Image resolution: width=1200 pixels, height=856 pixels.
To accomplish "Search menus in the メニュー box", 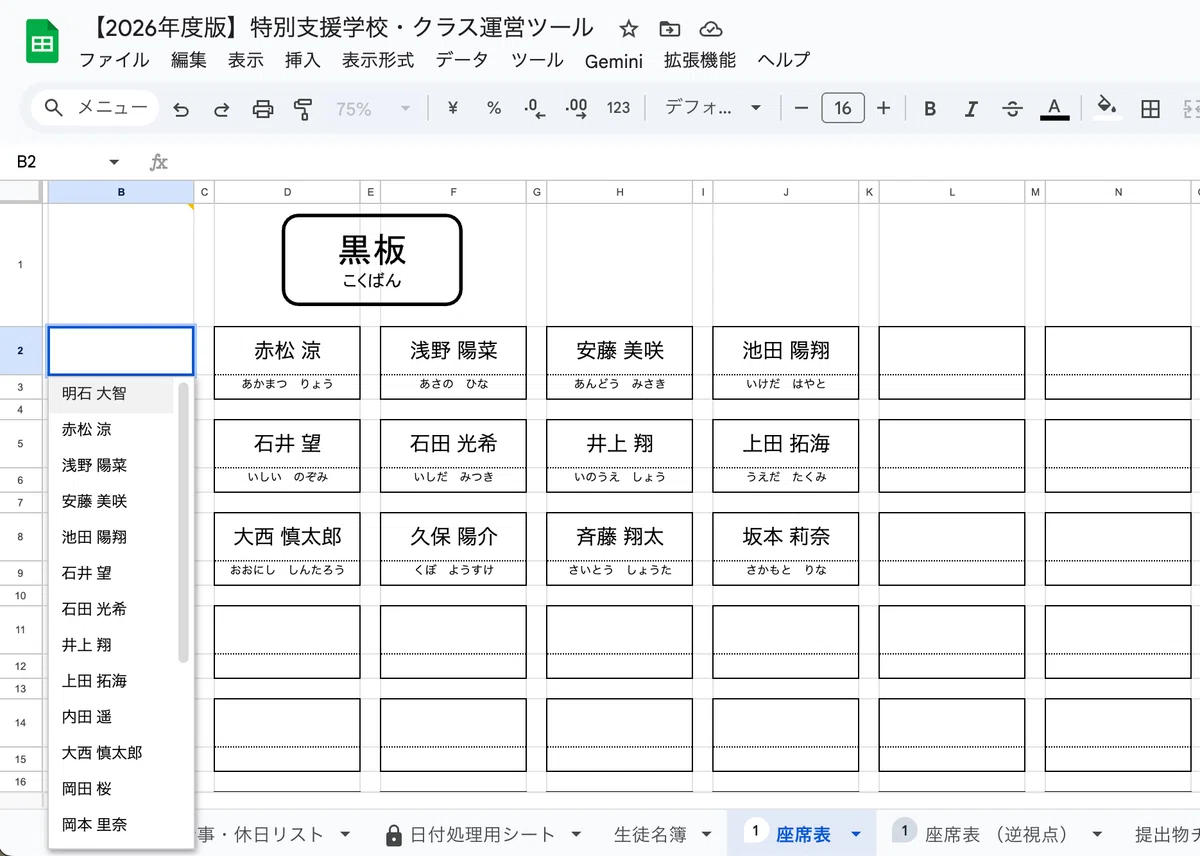I will click(95, 108).
